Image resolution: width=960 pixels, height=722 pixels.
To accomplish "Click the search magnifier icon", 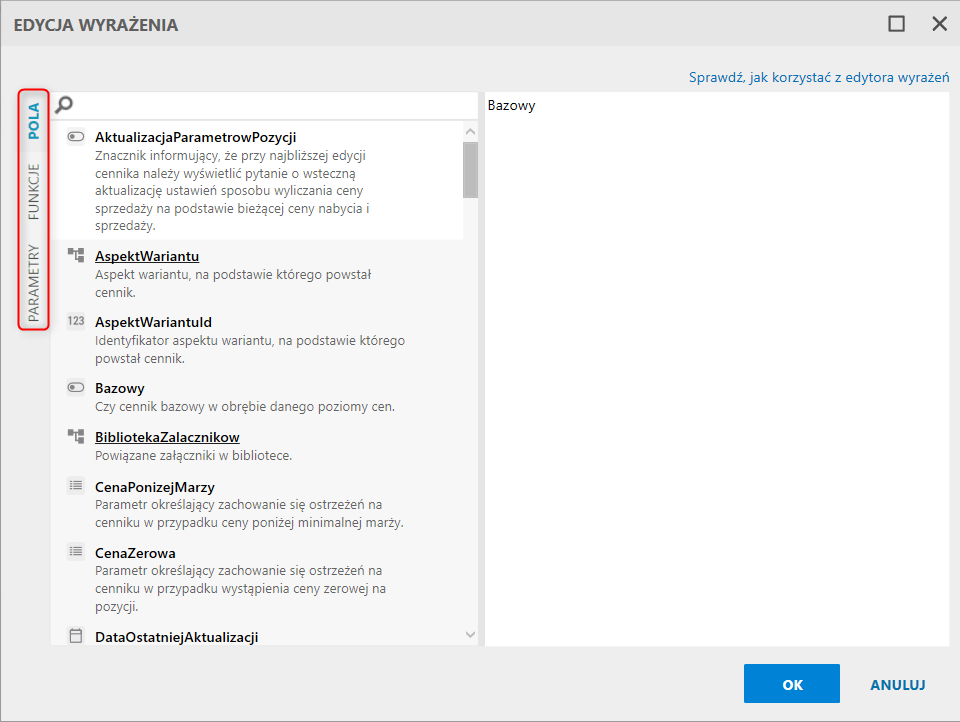I will point(64,104).
